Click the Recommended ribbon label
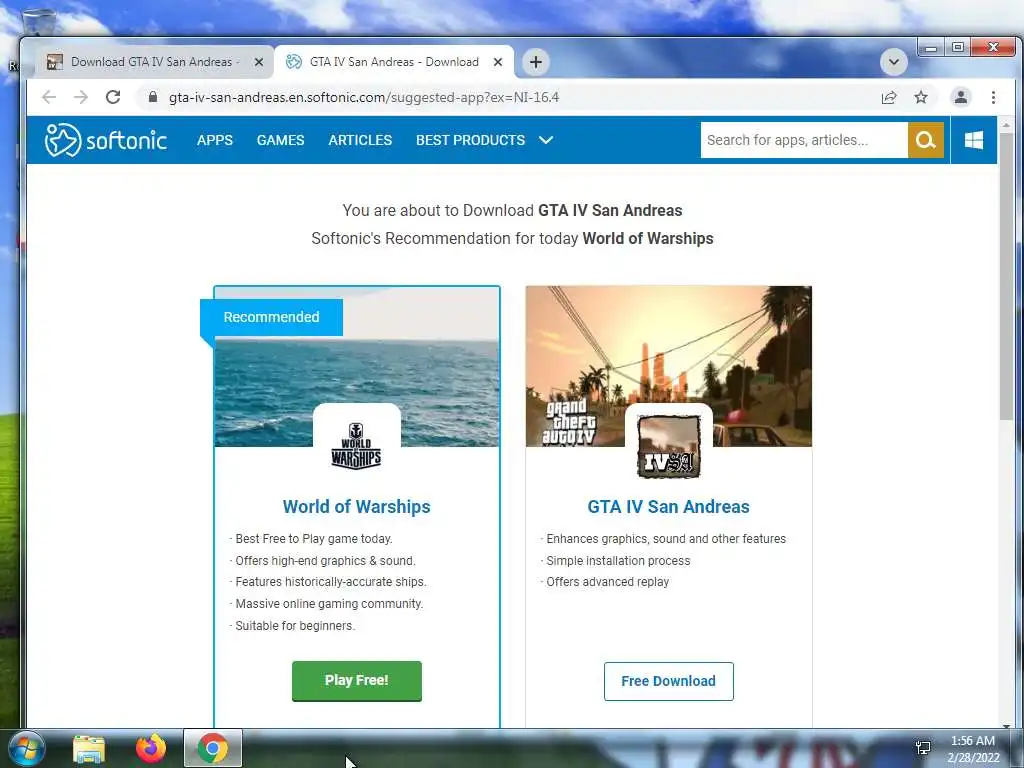 tap(271, 317)
